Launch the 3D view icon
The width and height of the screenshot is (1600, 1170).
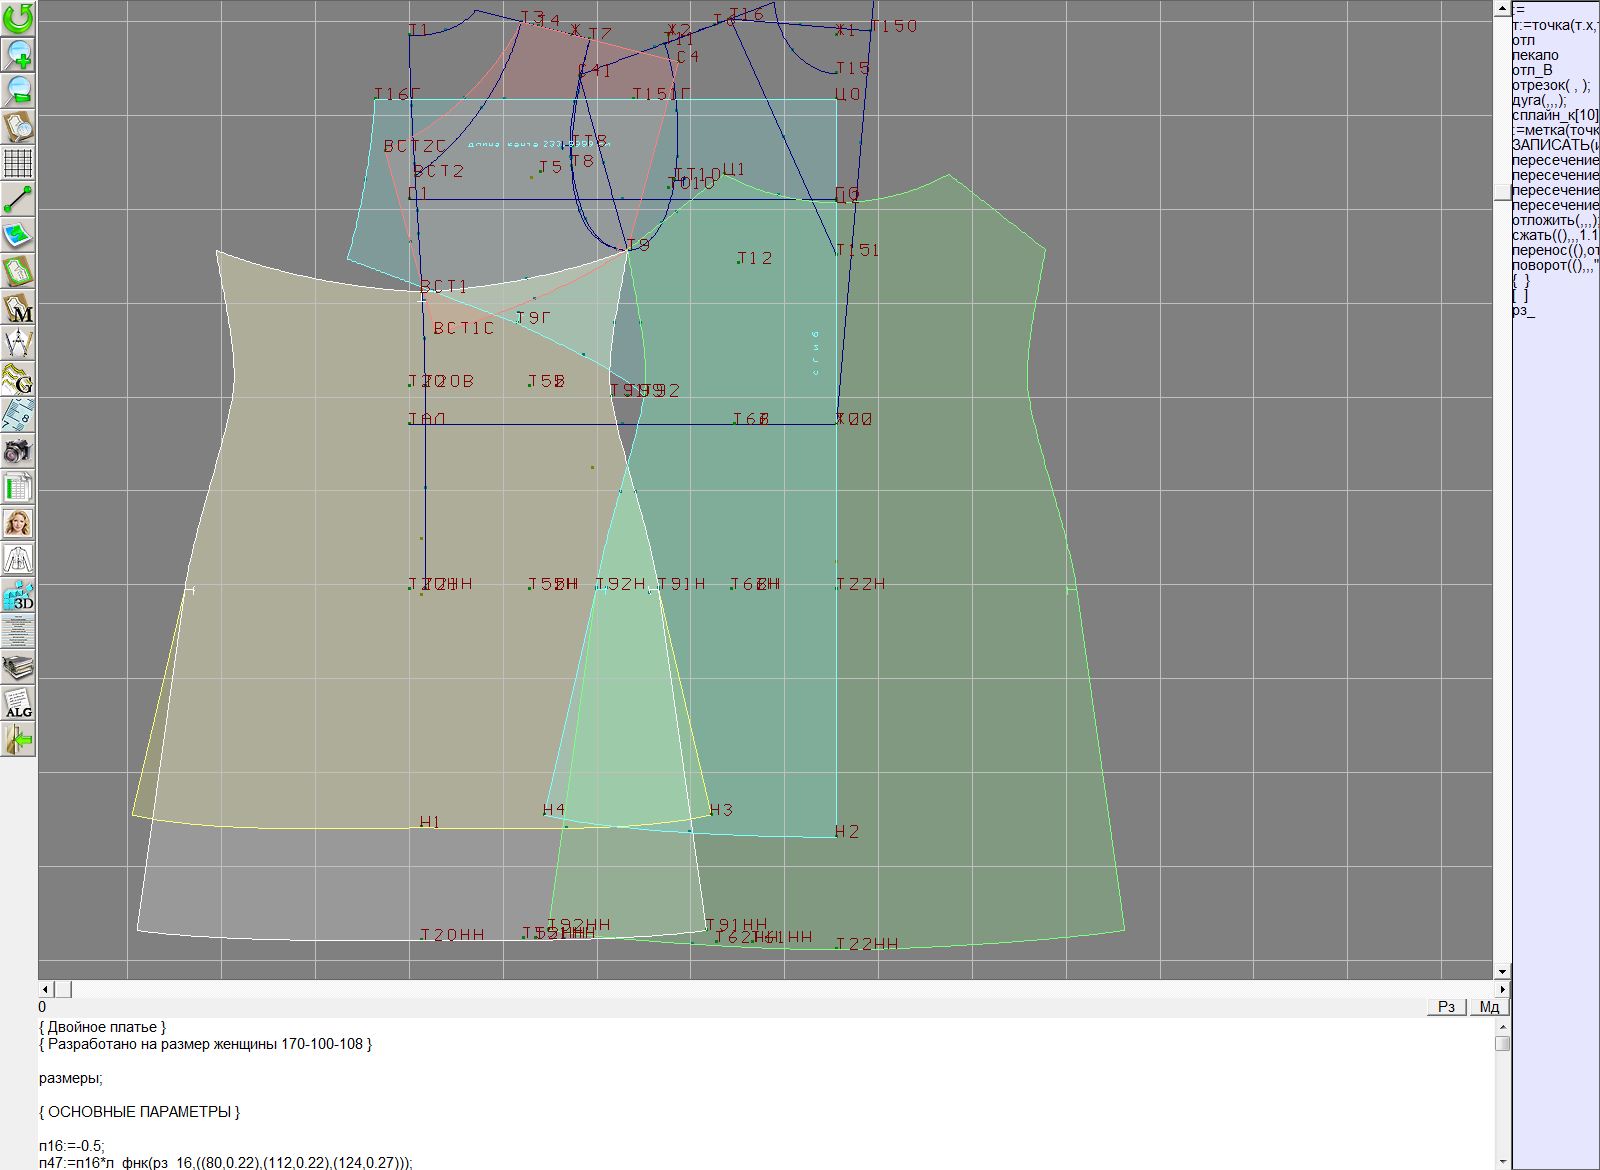(18, 596)
